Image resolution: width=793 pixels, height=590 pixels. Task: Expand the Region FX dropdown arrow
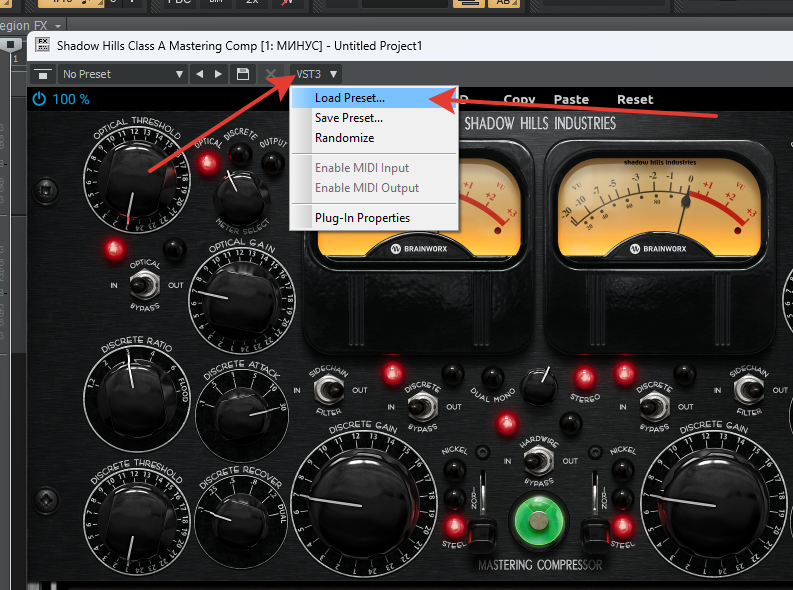pyautogui.click(x=58, y=26)
